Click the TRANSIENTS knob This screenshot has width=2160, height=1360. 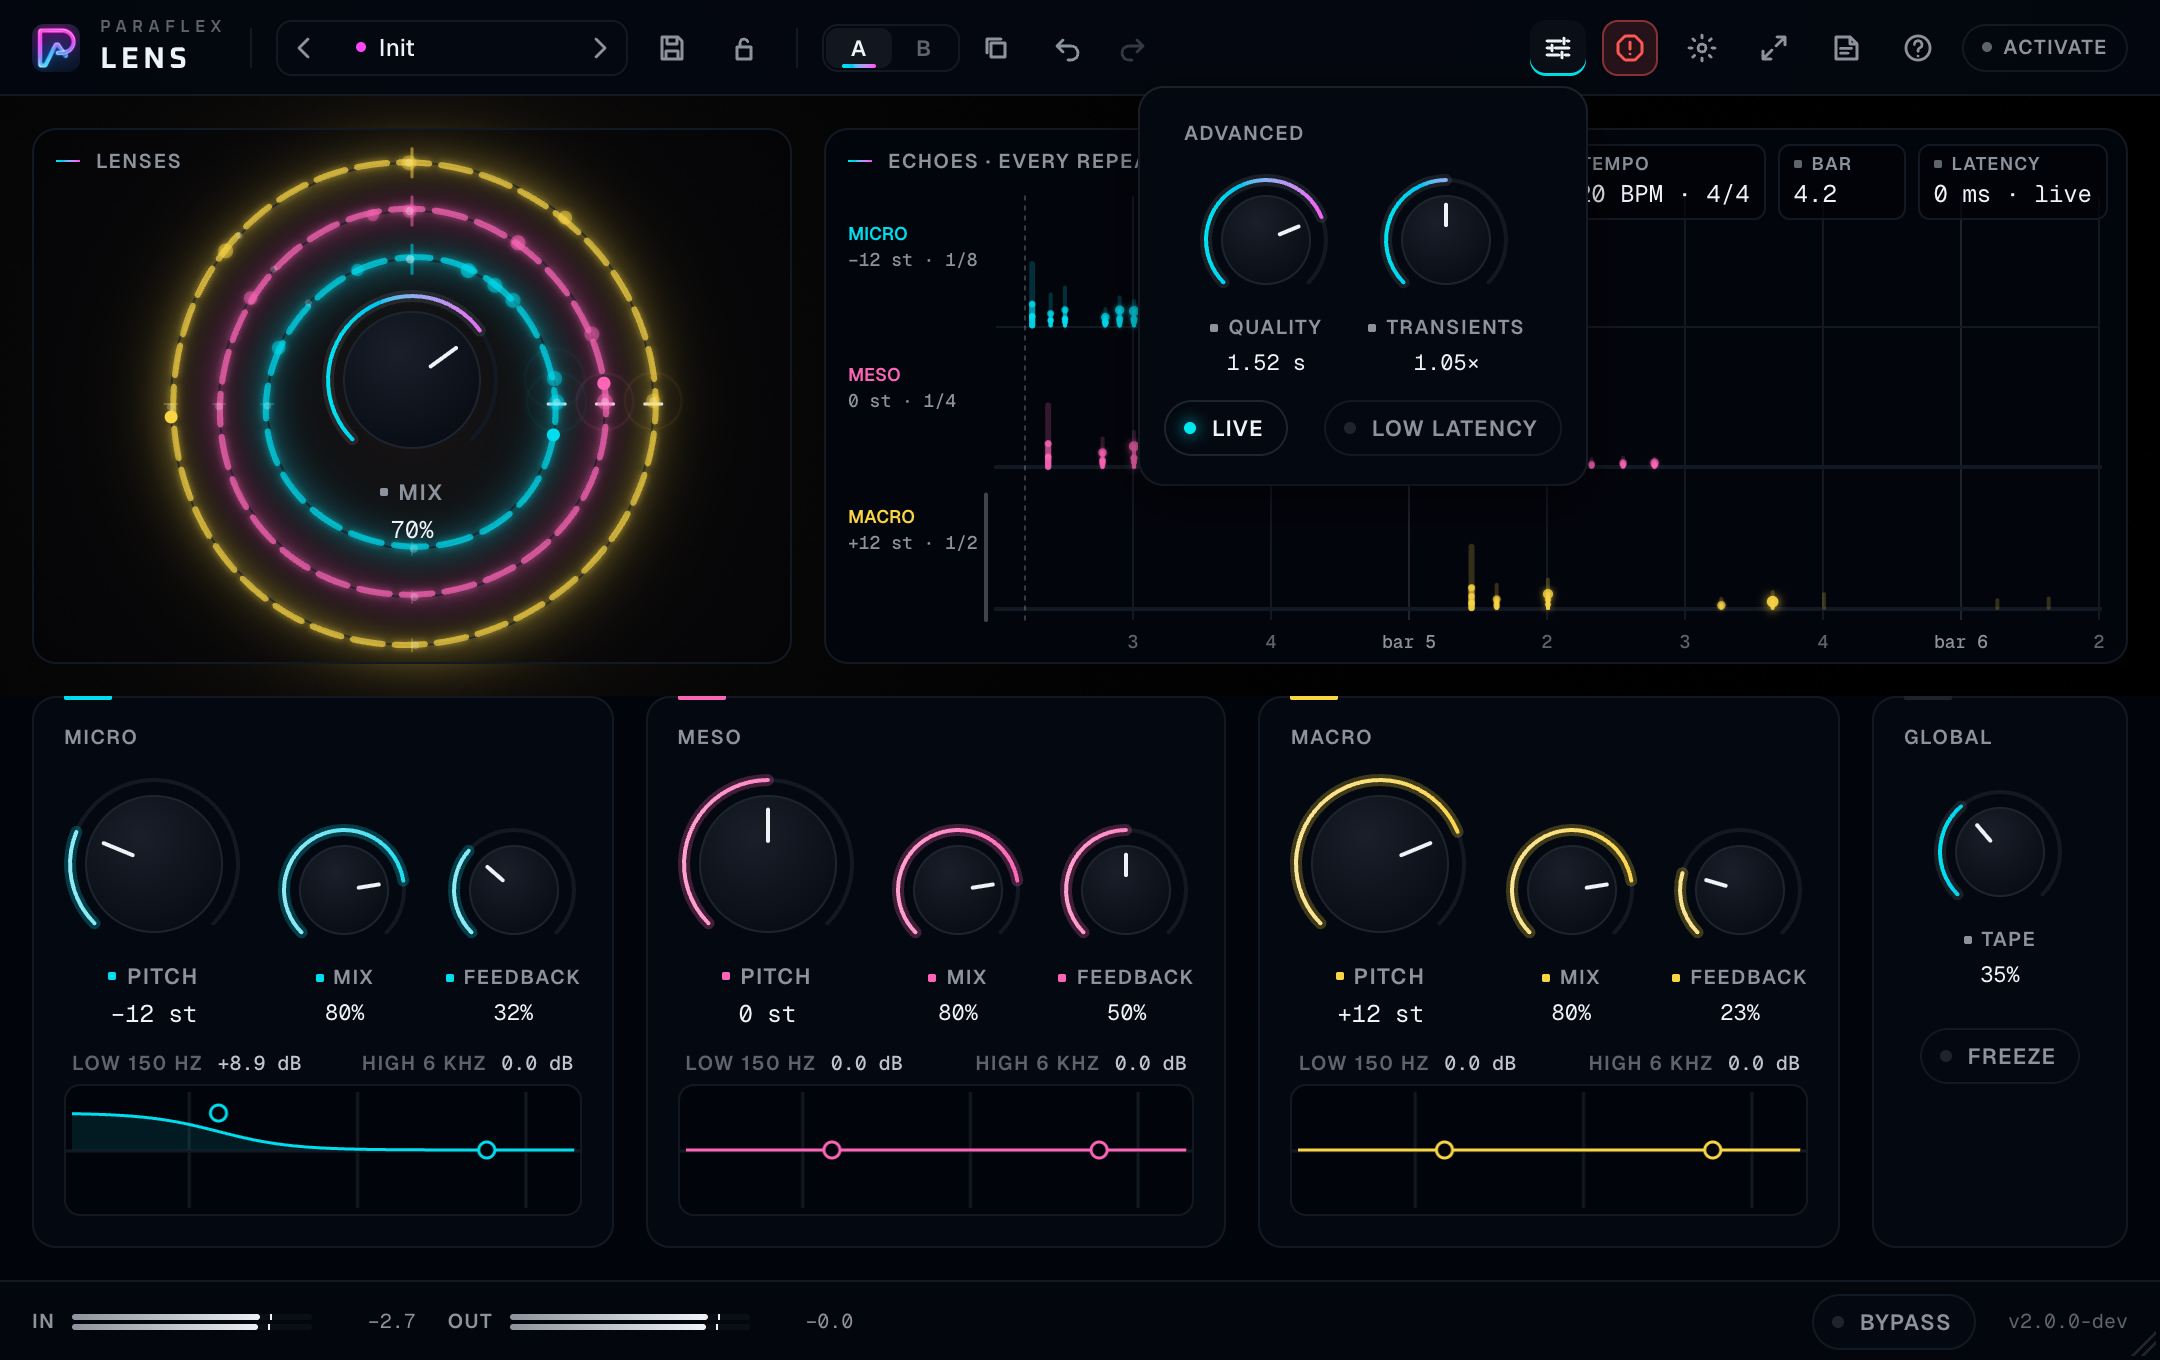[x=1445, y=239]
